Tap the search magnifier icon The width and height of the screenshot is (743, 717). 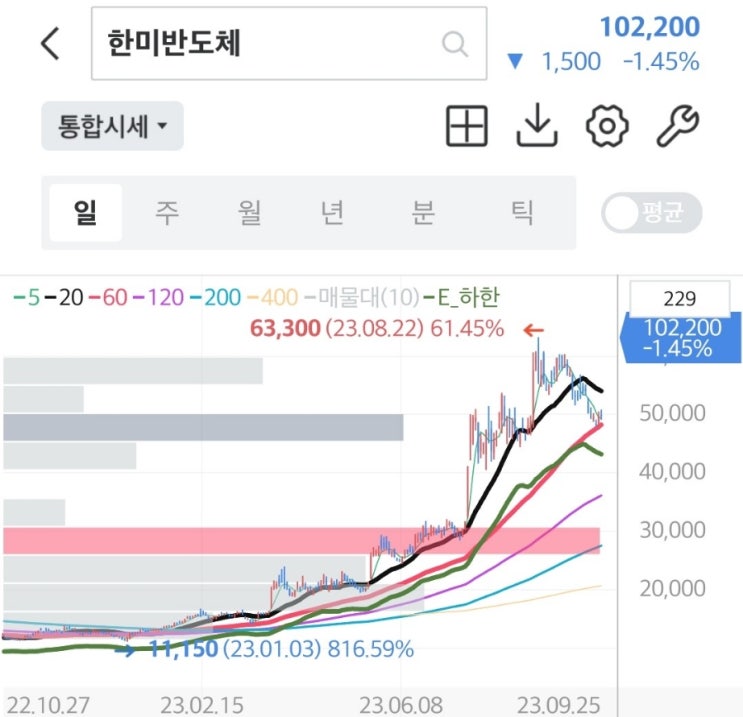(455, 44)
